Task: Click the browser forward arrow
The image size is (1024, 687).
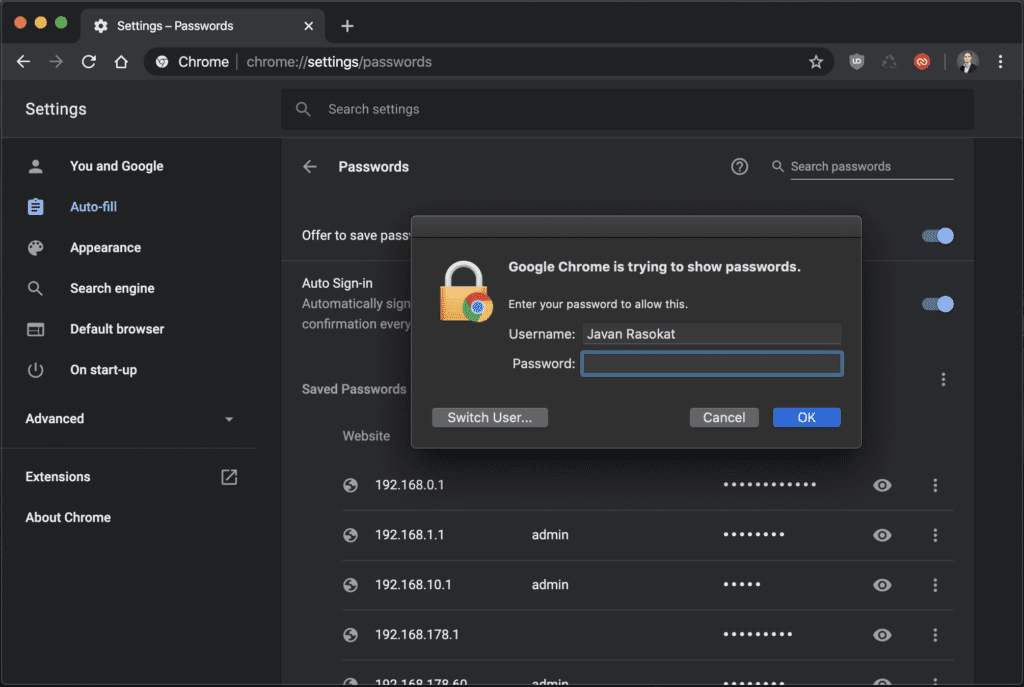Action: coord(56,62)
